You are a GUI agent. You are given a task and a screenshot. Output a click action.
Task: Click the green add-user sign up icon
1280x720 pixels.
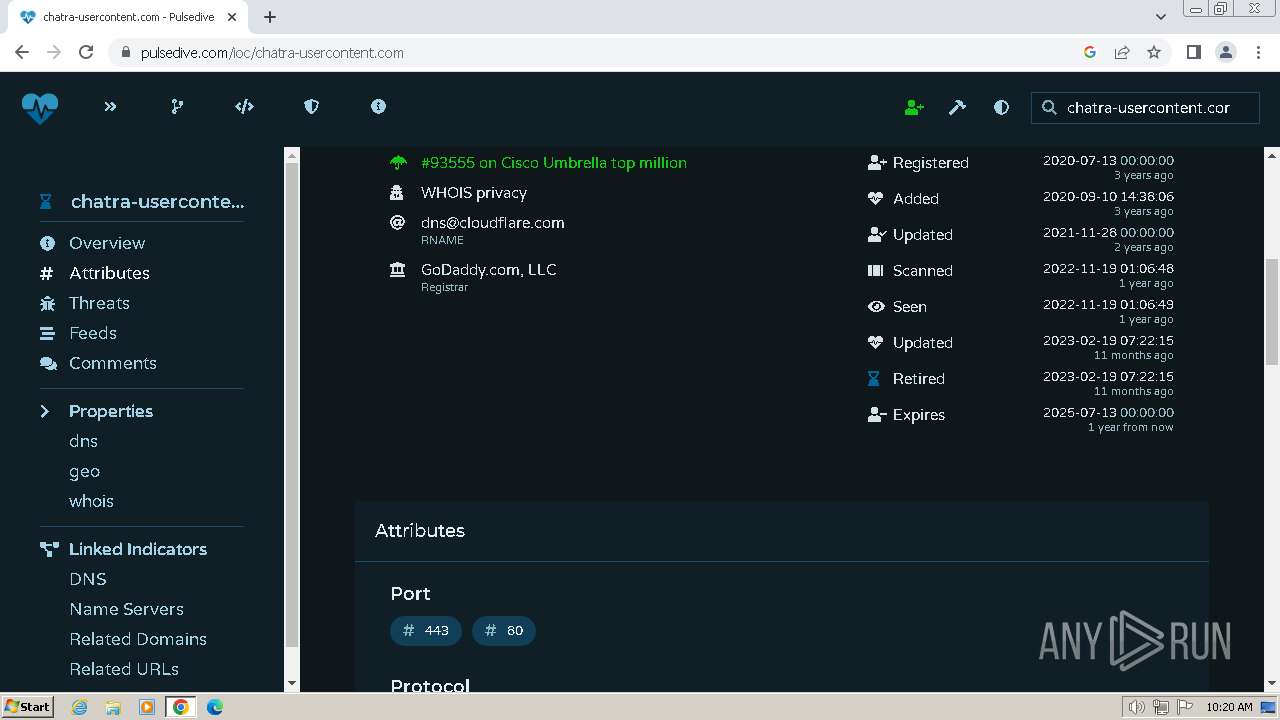(x=914, y=107)
